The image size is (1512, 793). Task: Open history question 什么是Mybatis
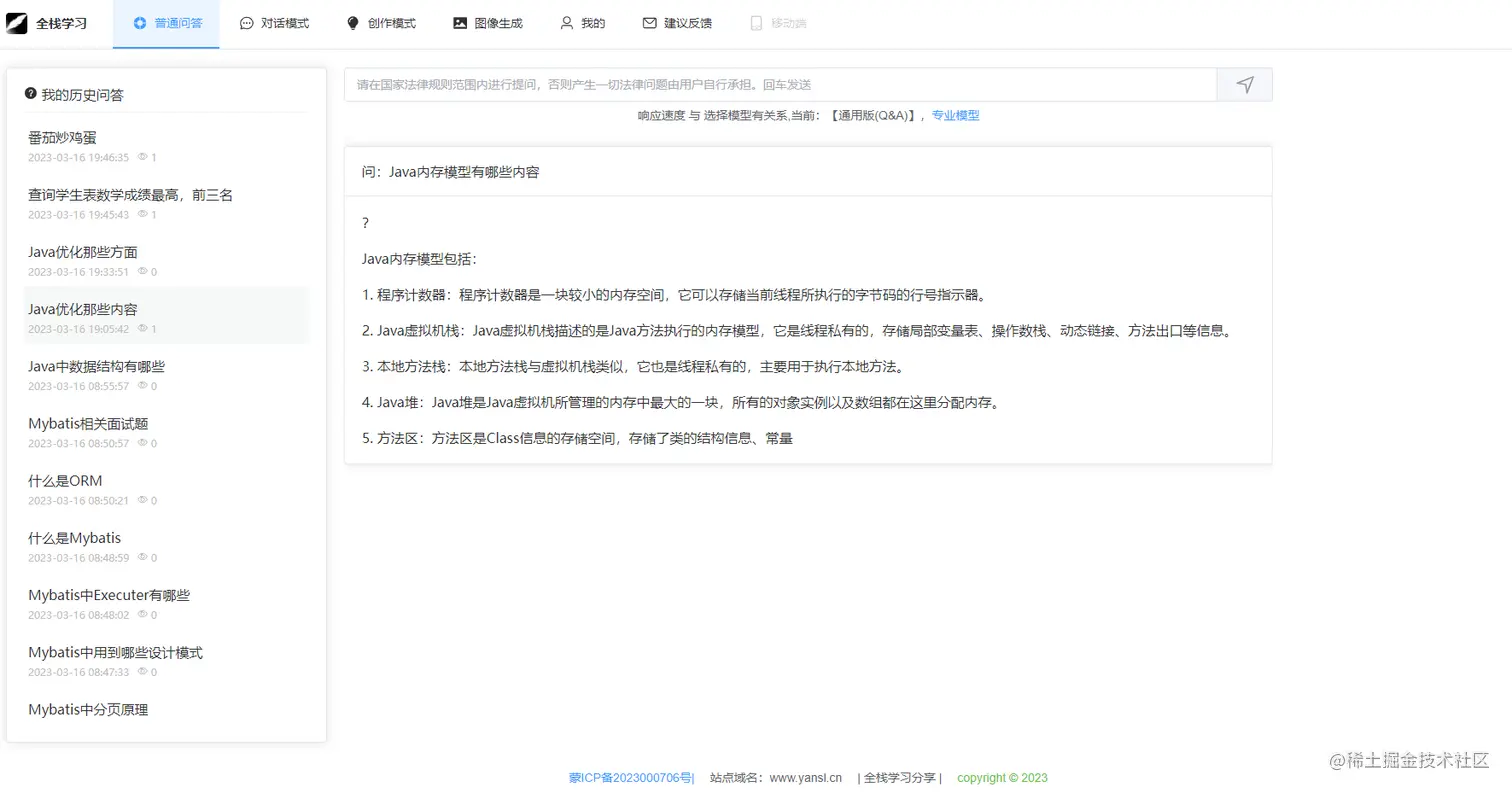pos(74,537)
